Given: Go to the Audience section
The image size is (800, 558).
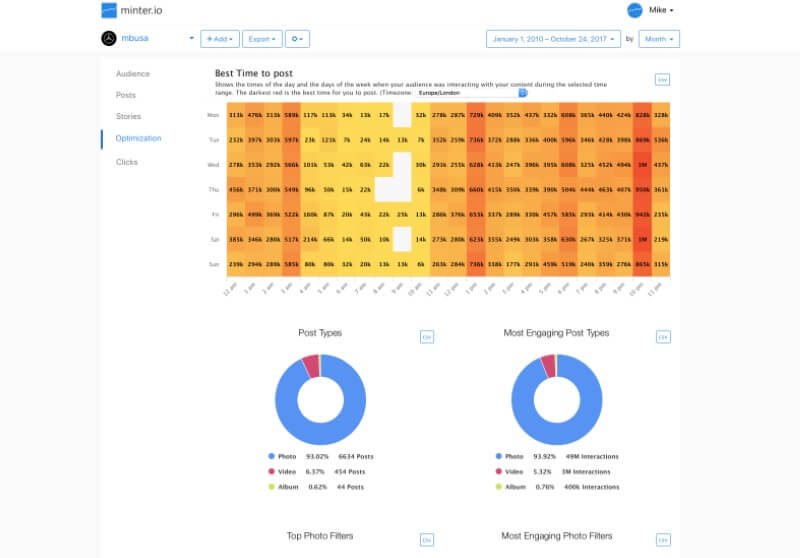Looking at the screenshot, I should coord(133,74).
